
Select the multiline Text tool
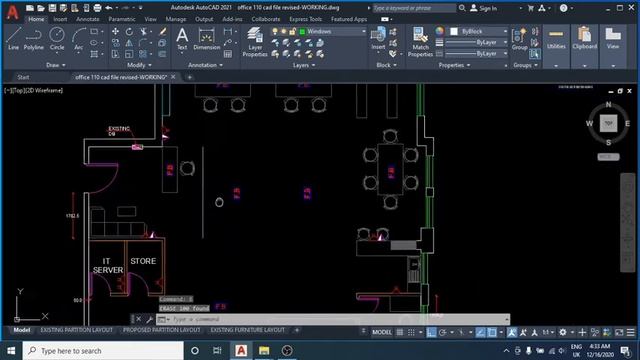point(182,39)
